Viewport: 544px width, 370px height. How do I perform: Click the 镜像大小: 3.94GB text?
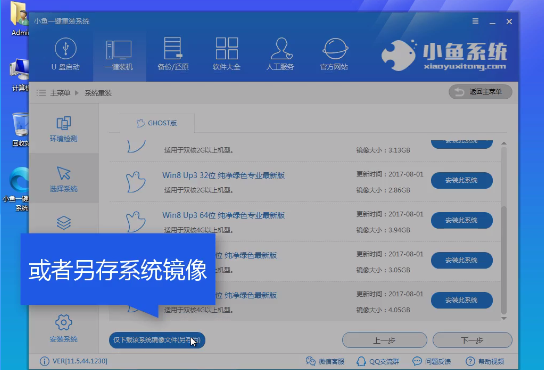click(383, 230)
